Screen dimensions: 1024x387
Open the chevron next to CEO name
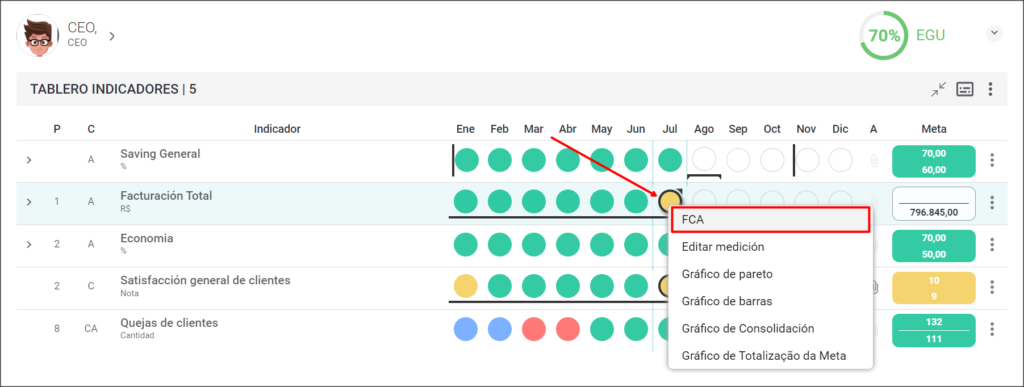(112, 36)
